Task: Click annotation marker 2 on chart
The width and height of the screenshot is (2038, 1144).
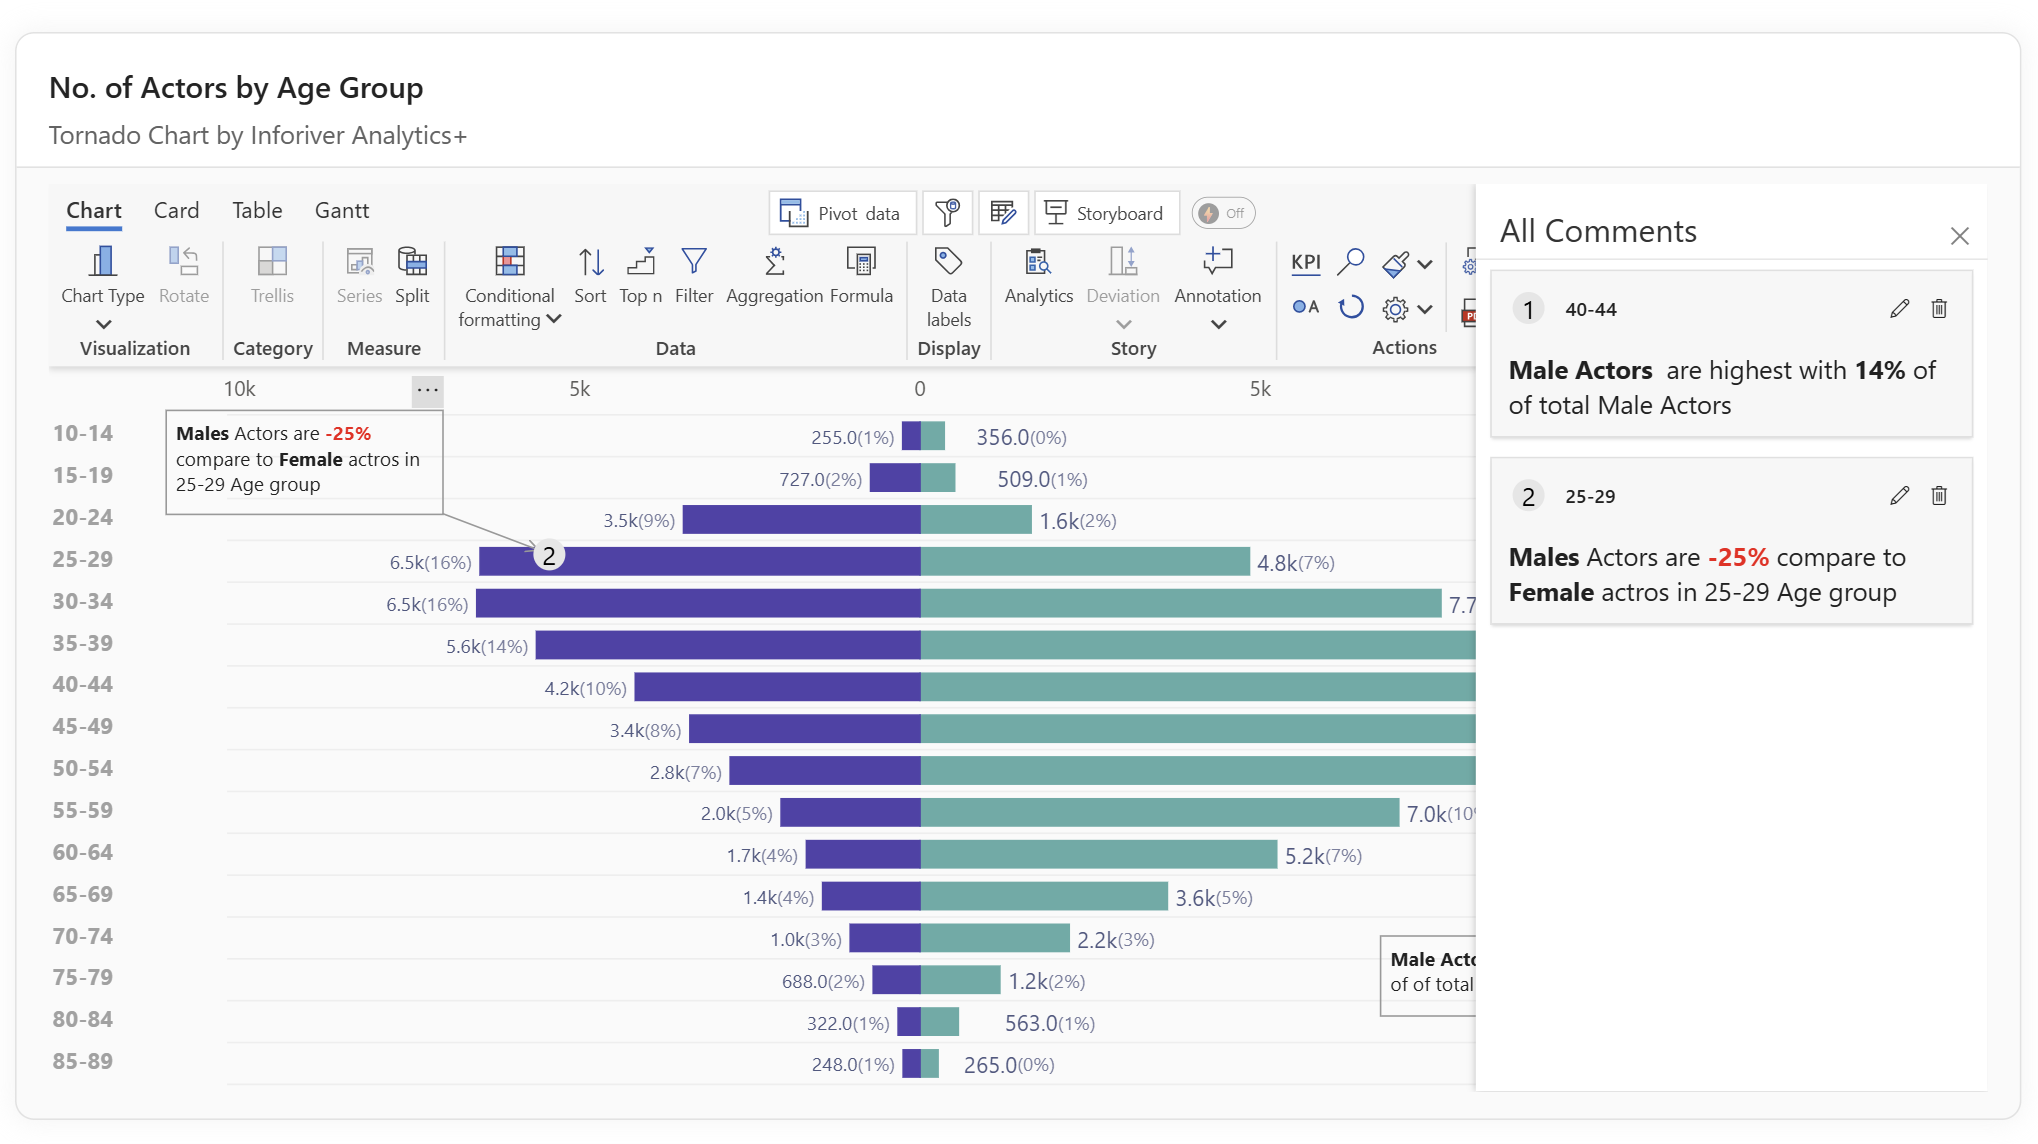Action: (549, 556)
